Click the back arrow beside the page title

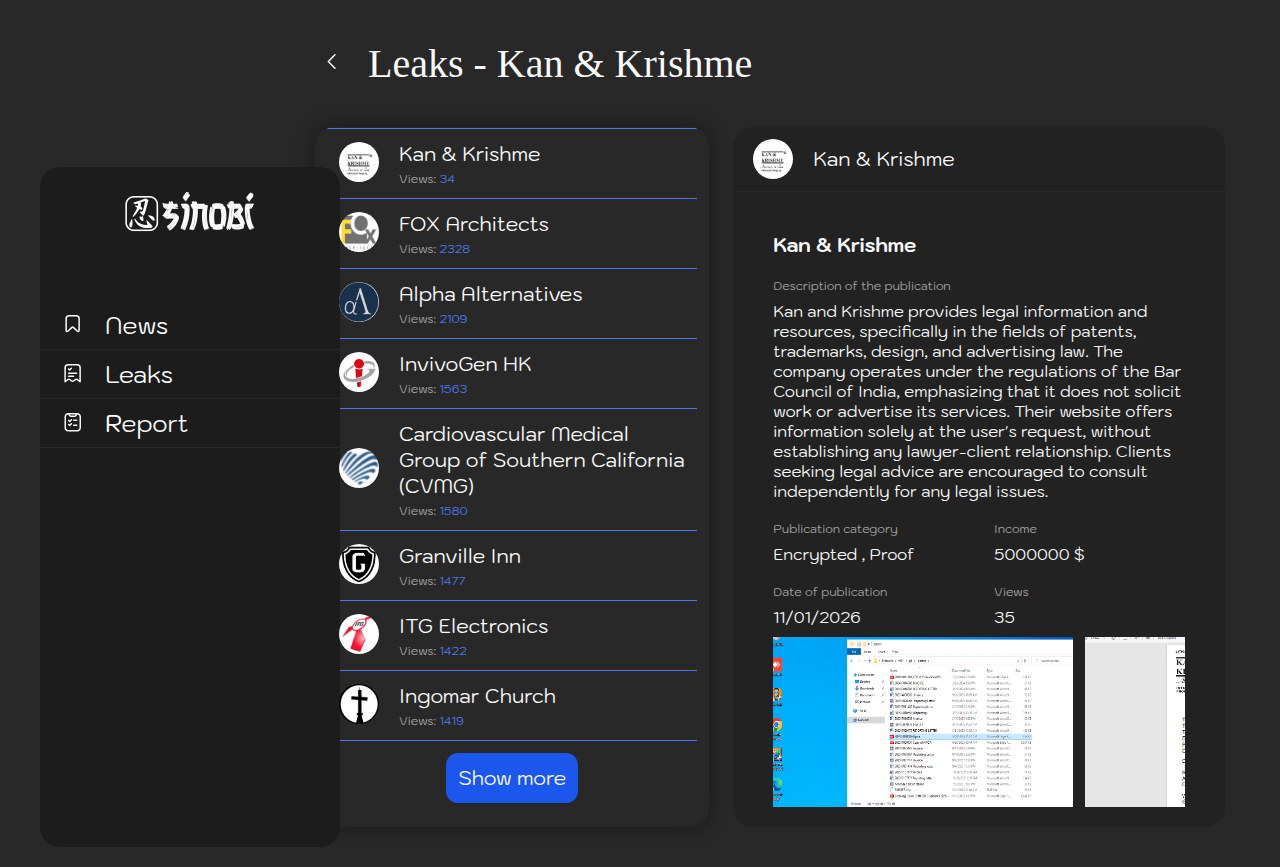tap(332, 62)
